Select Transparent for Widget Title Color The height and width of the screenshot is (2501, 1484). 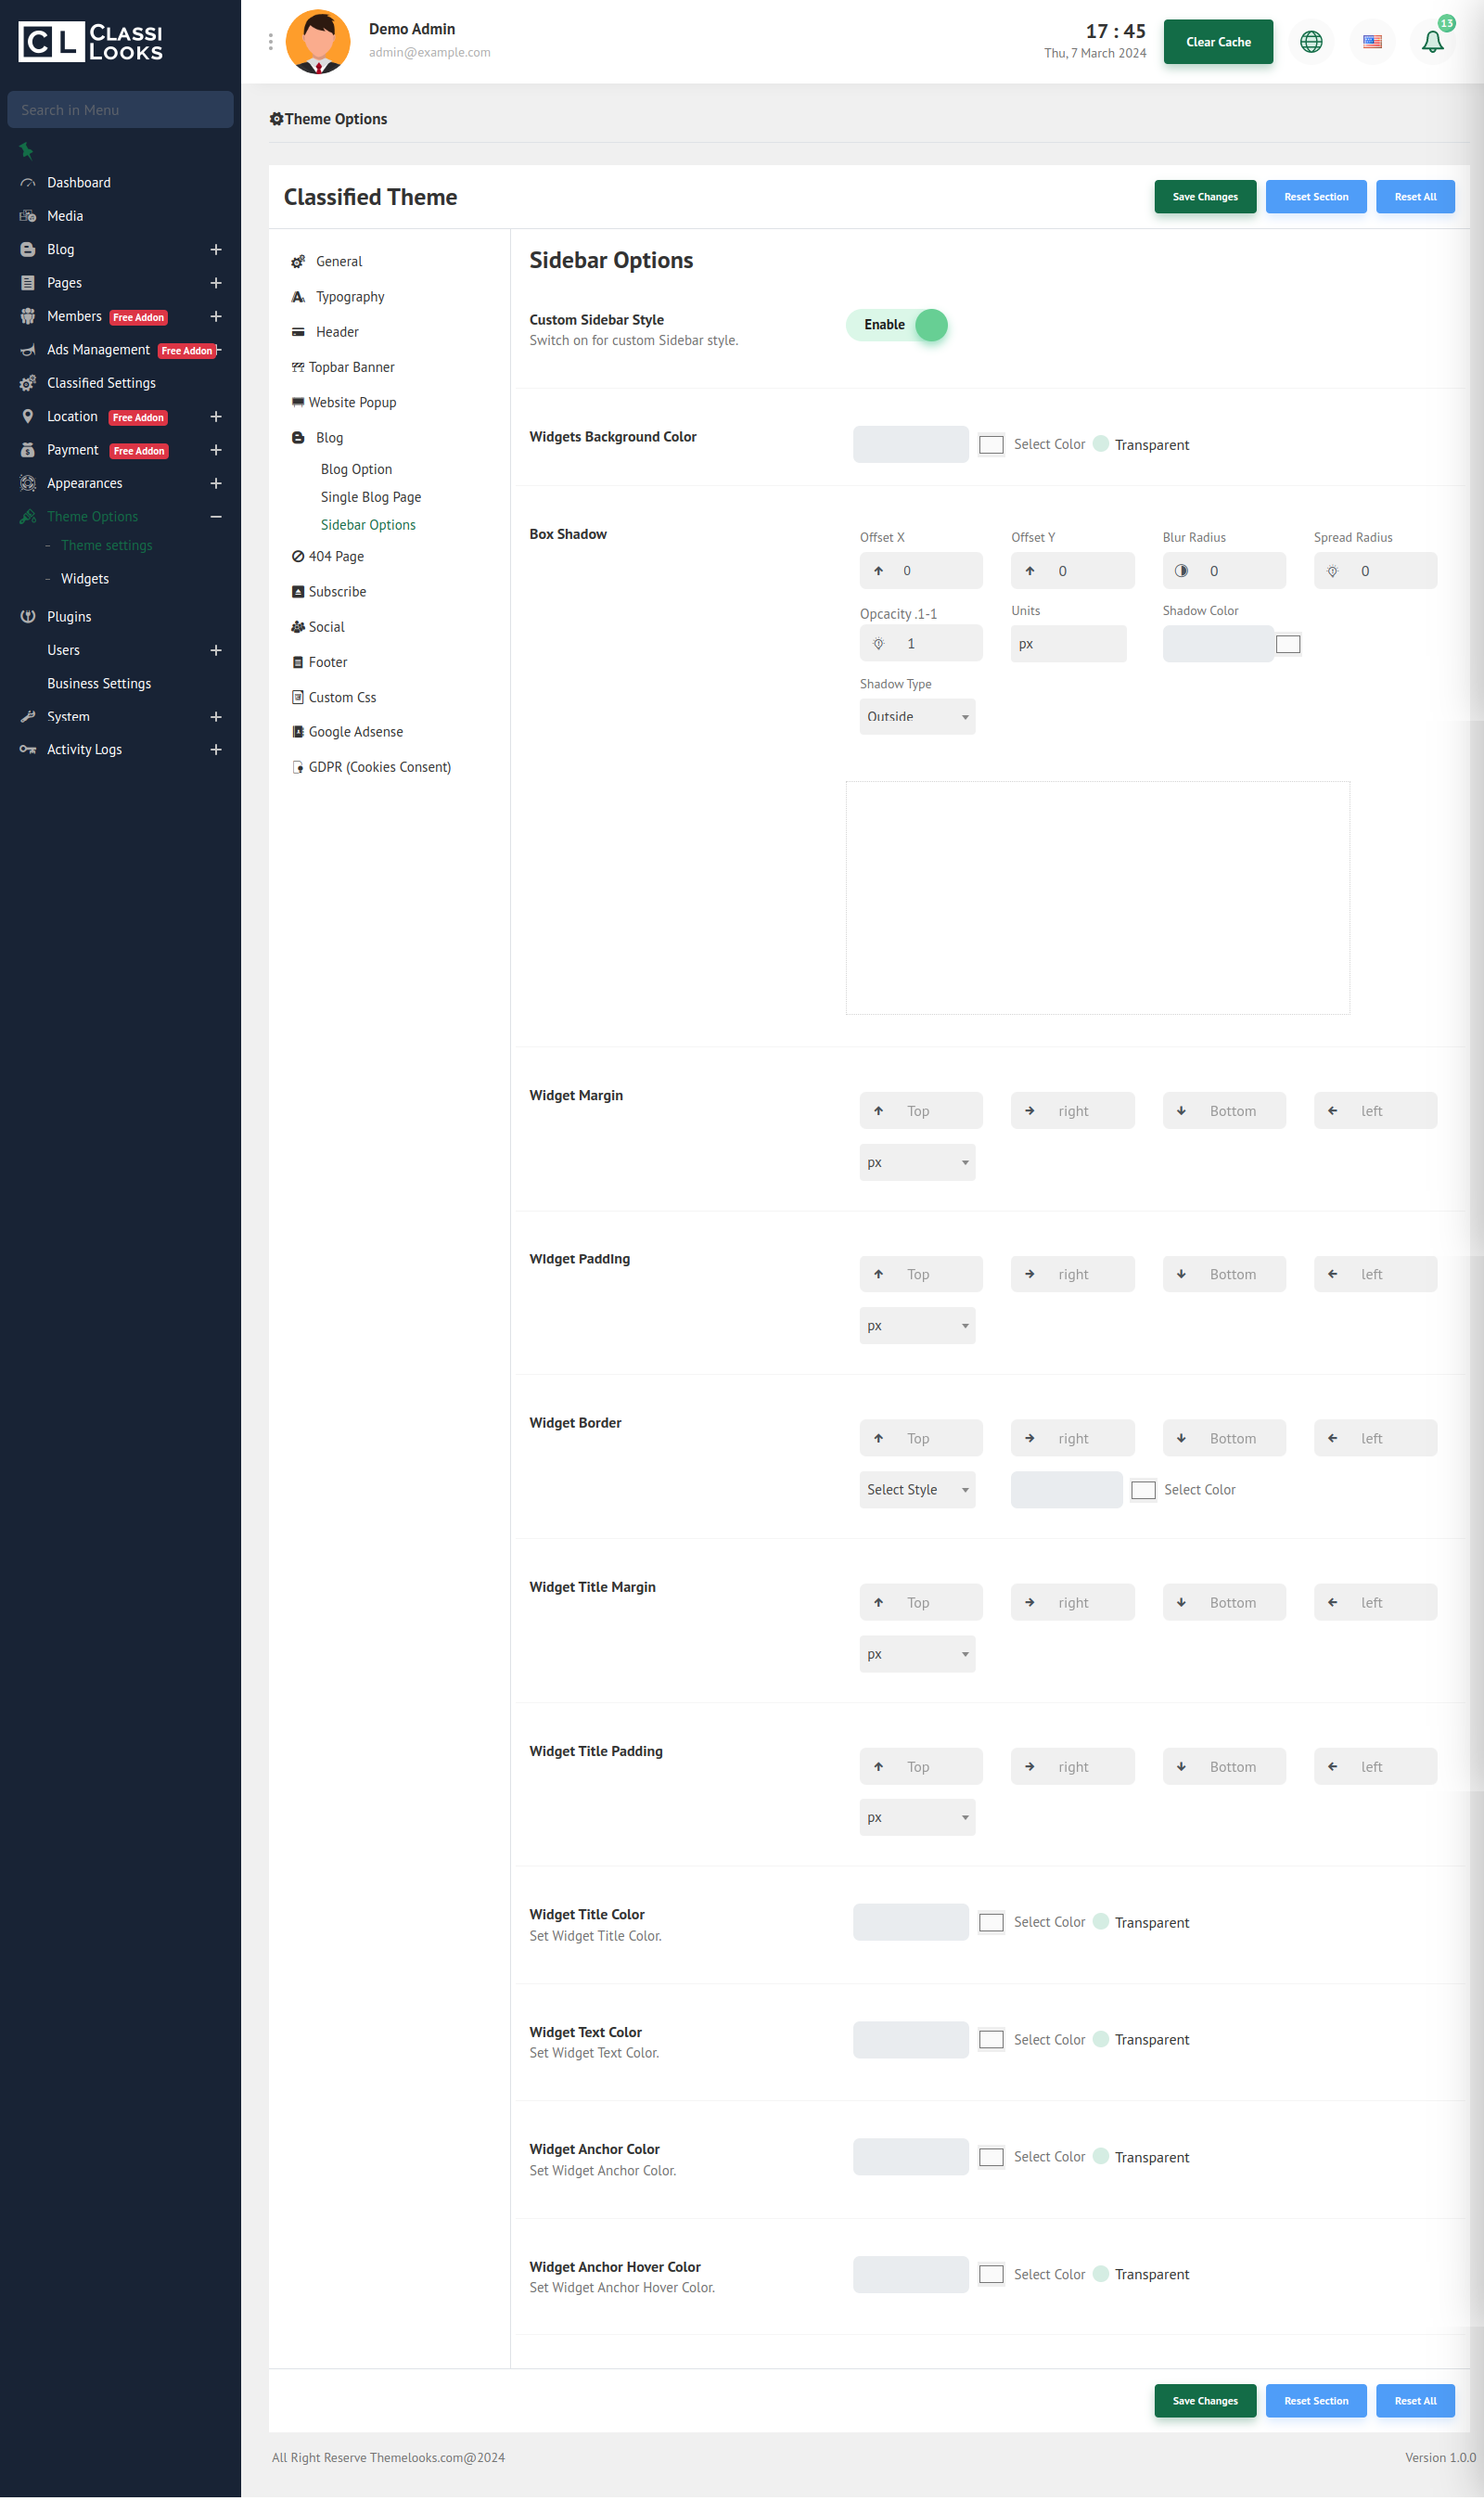tap(1100, 1921)
